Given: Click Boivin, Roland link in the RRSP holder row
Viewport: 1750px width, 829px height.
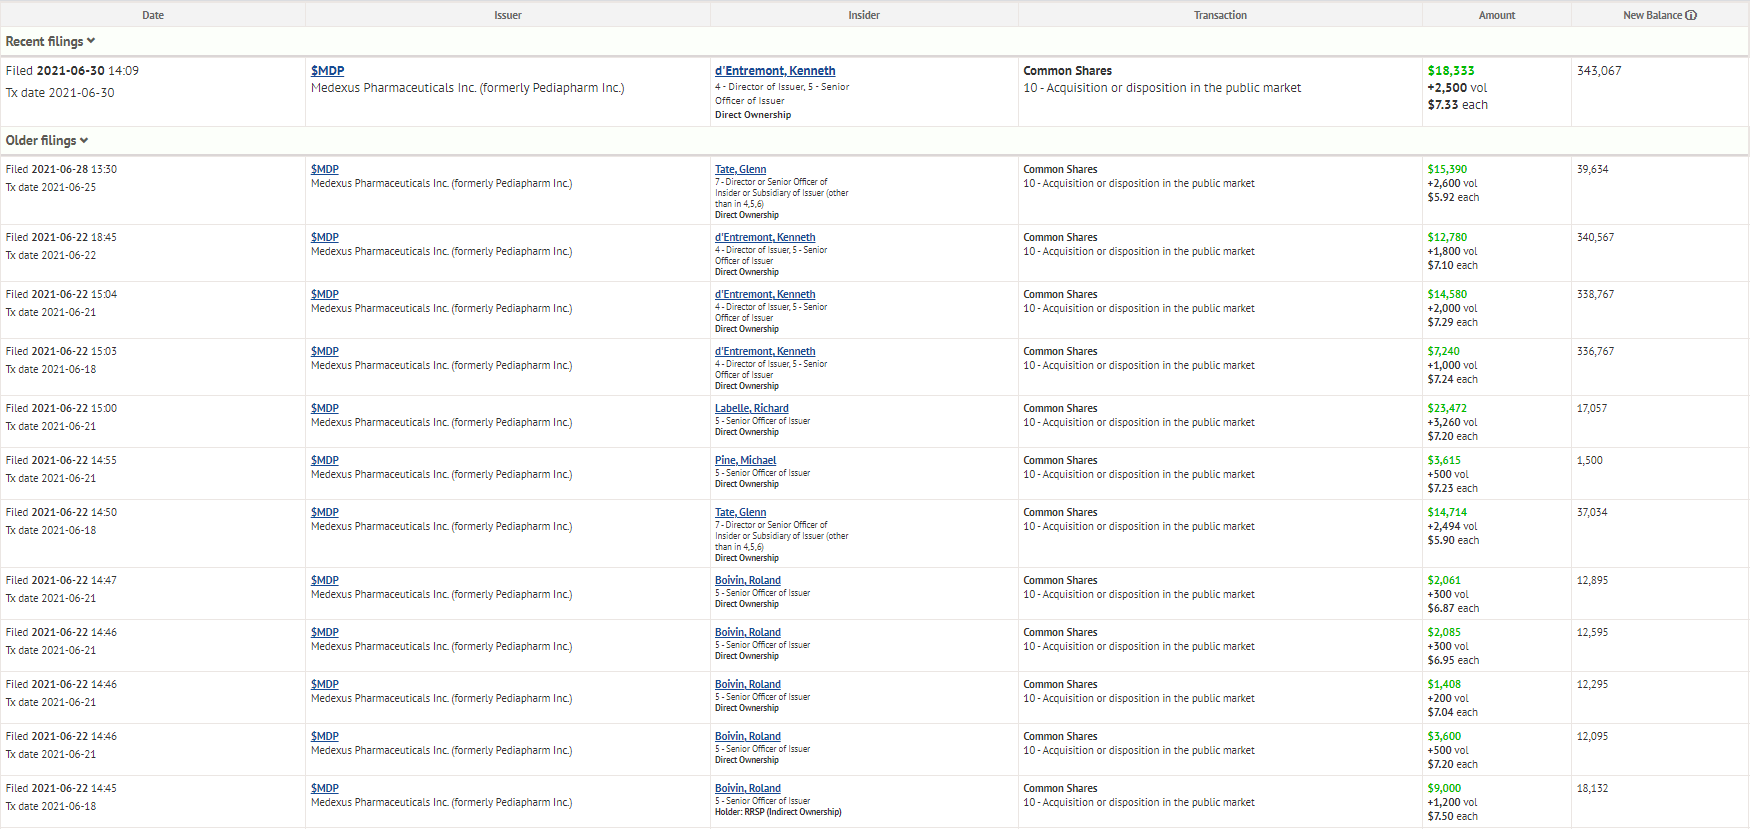Looking at the screenshot, I should (x=747, y=788).
